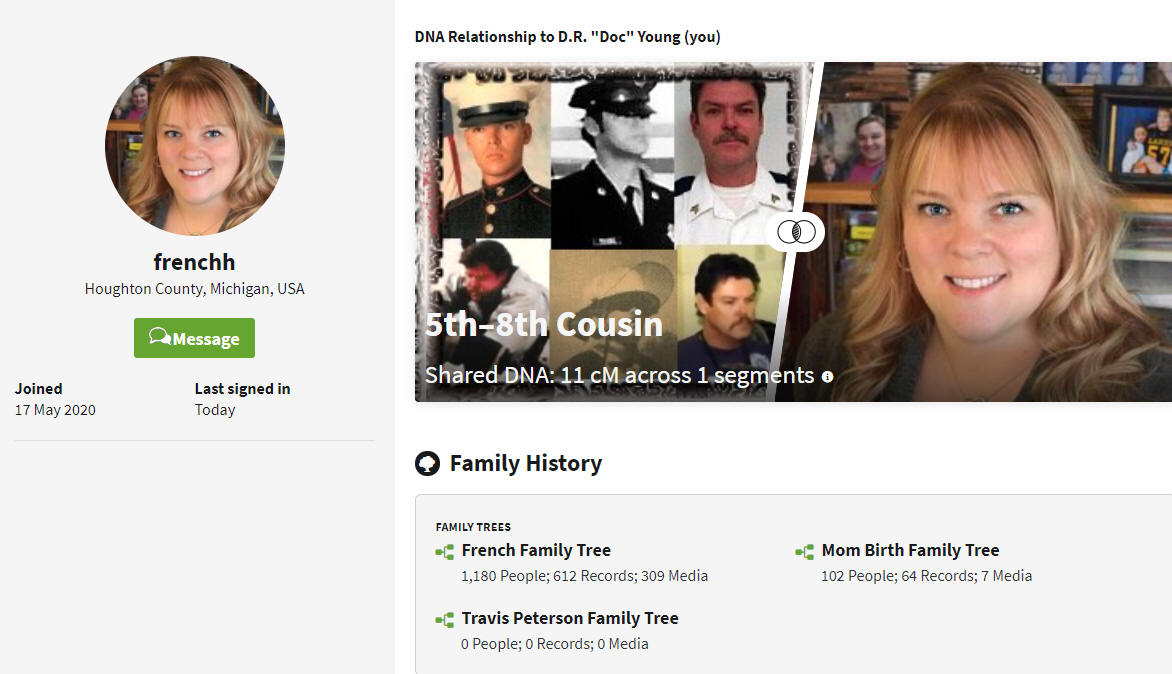Click the Family History section heading
1172x674 pixels.
point(525,463)
